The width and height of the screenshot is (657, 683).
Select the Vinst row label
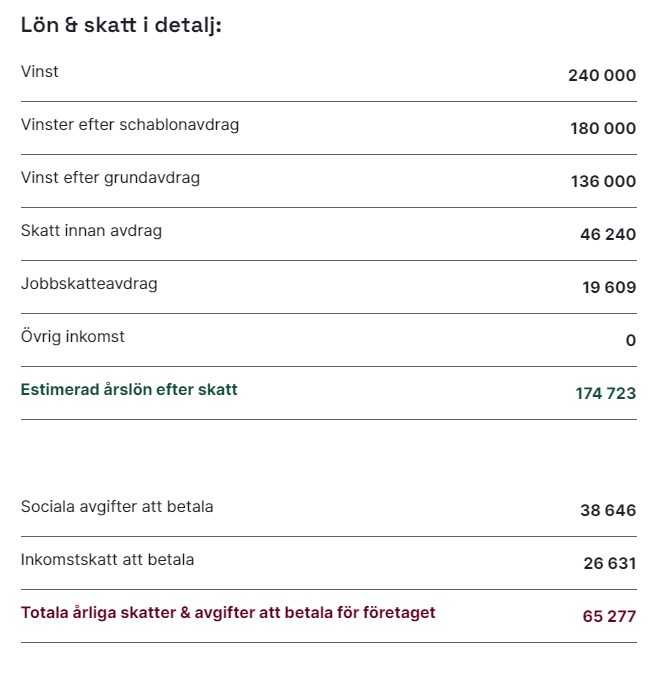coord(40,72)
